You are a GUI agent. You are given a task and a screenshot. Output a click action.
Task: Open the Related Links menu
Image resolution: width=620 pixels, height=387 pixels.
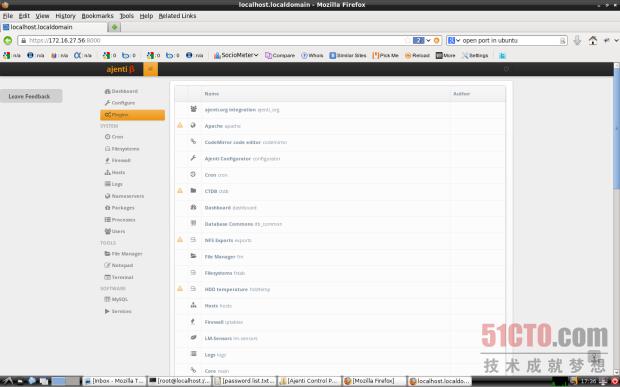pyautogui.click(x=177, y=16)
